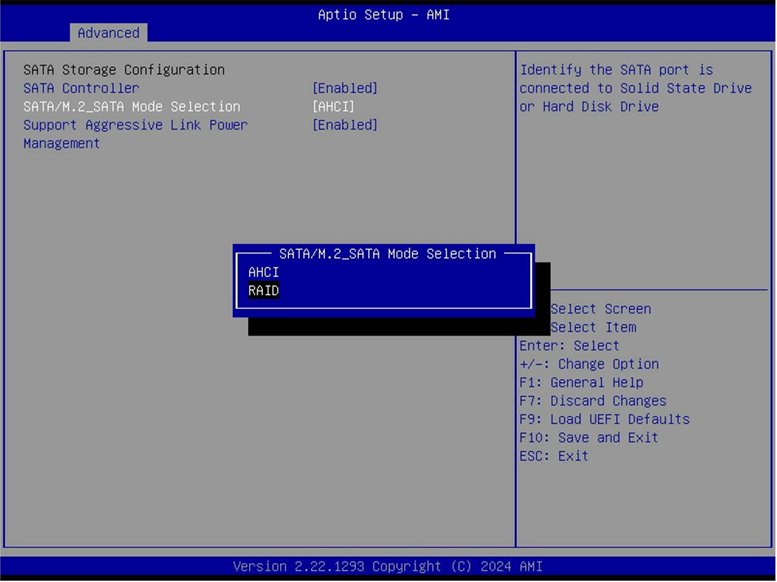Click the Aptio Setup - AMI title

(384, 15)
